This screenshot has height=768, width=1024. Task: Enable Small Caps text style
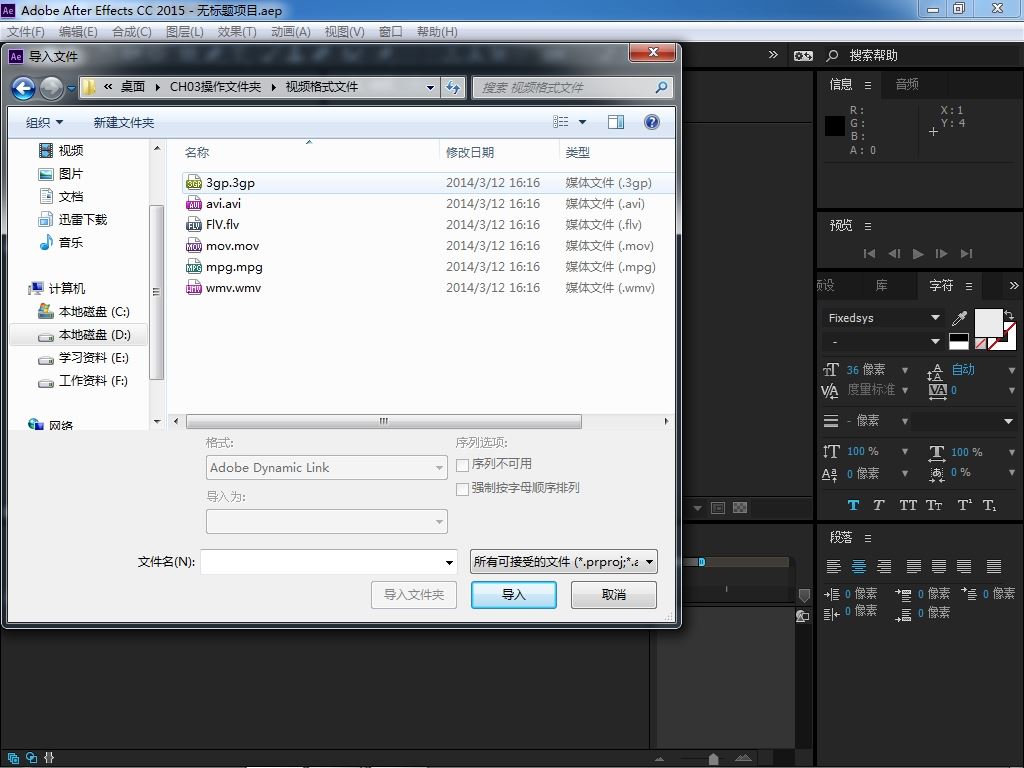tap(935, 505)
